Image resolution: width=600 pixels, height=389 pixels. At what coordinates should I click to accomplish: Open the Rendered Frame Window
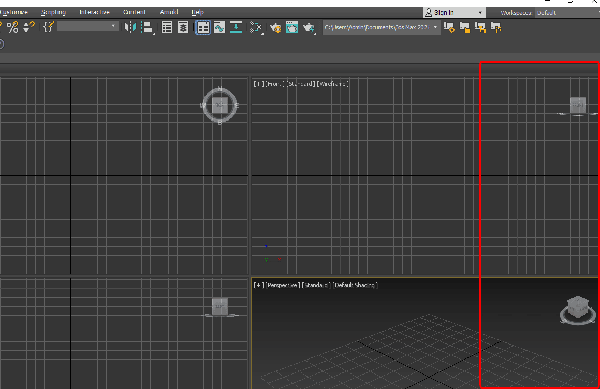click(292, 28)
